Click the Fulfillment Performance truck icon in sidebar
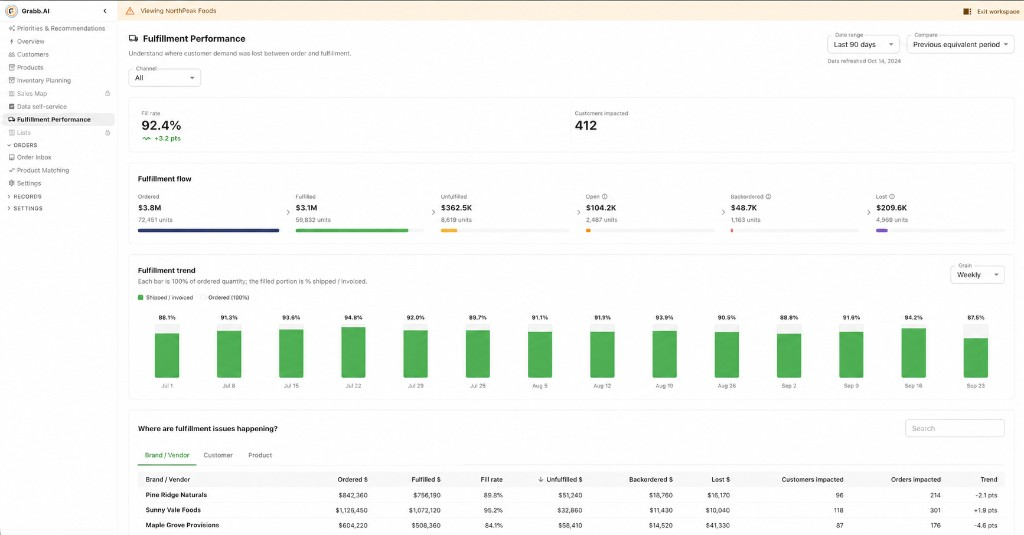 (11, 120)
